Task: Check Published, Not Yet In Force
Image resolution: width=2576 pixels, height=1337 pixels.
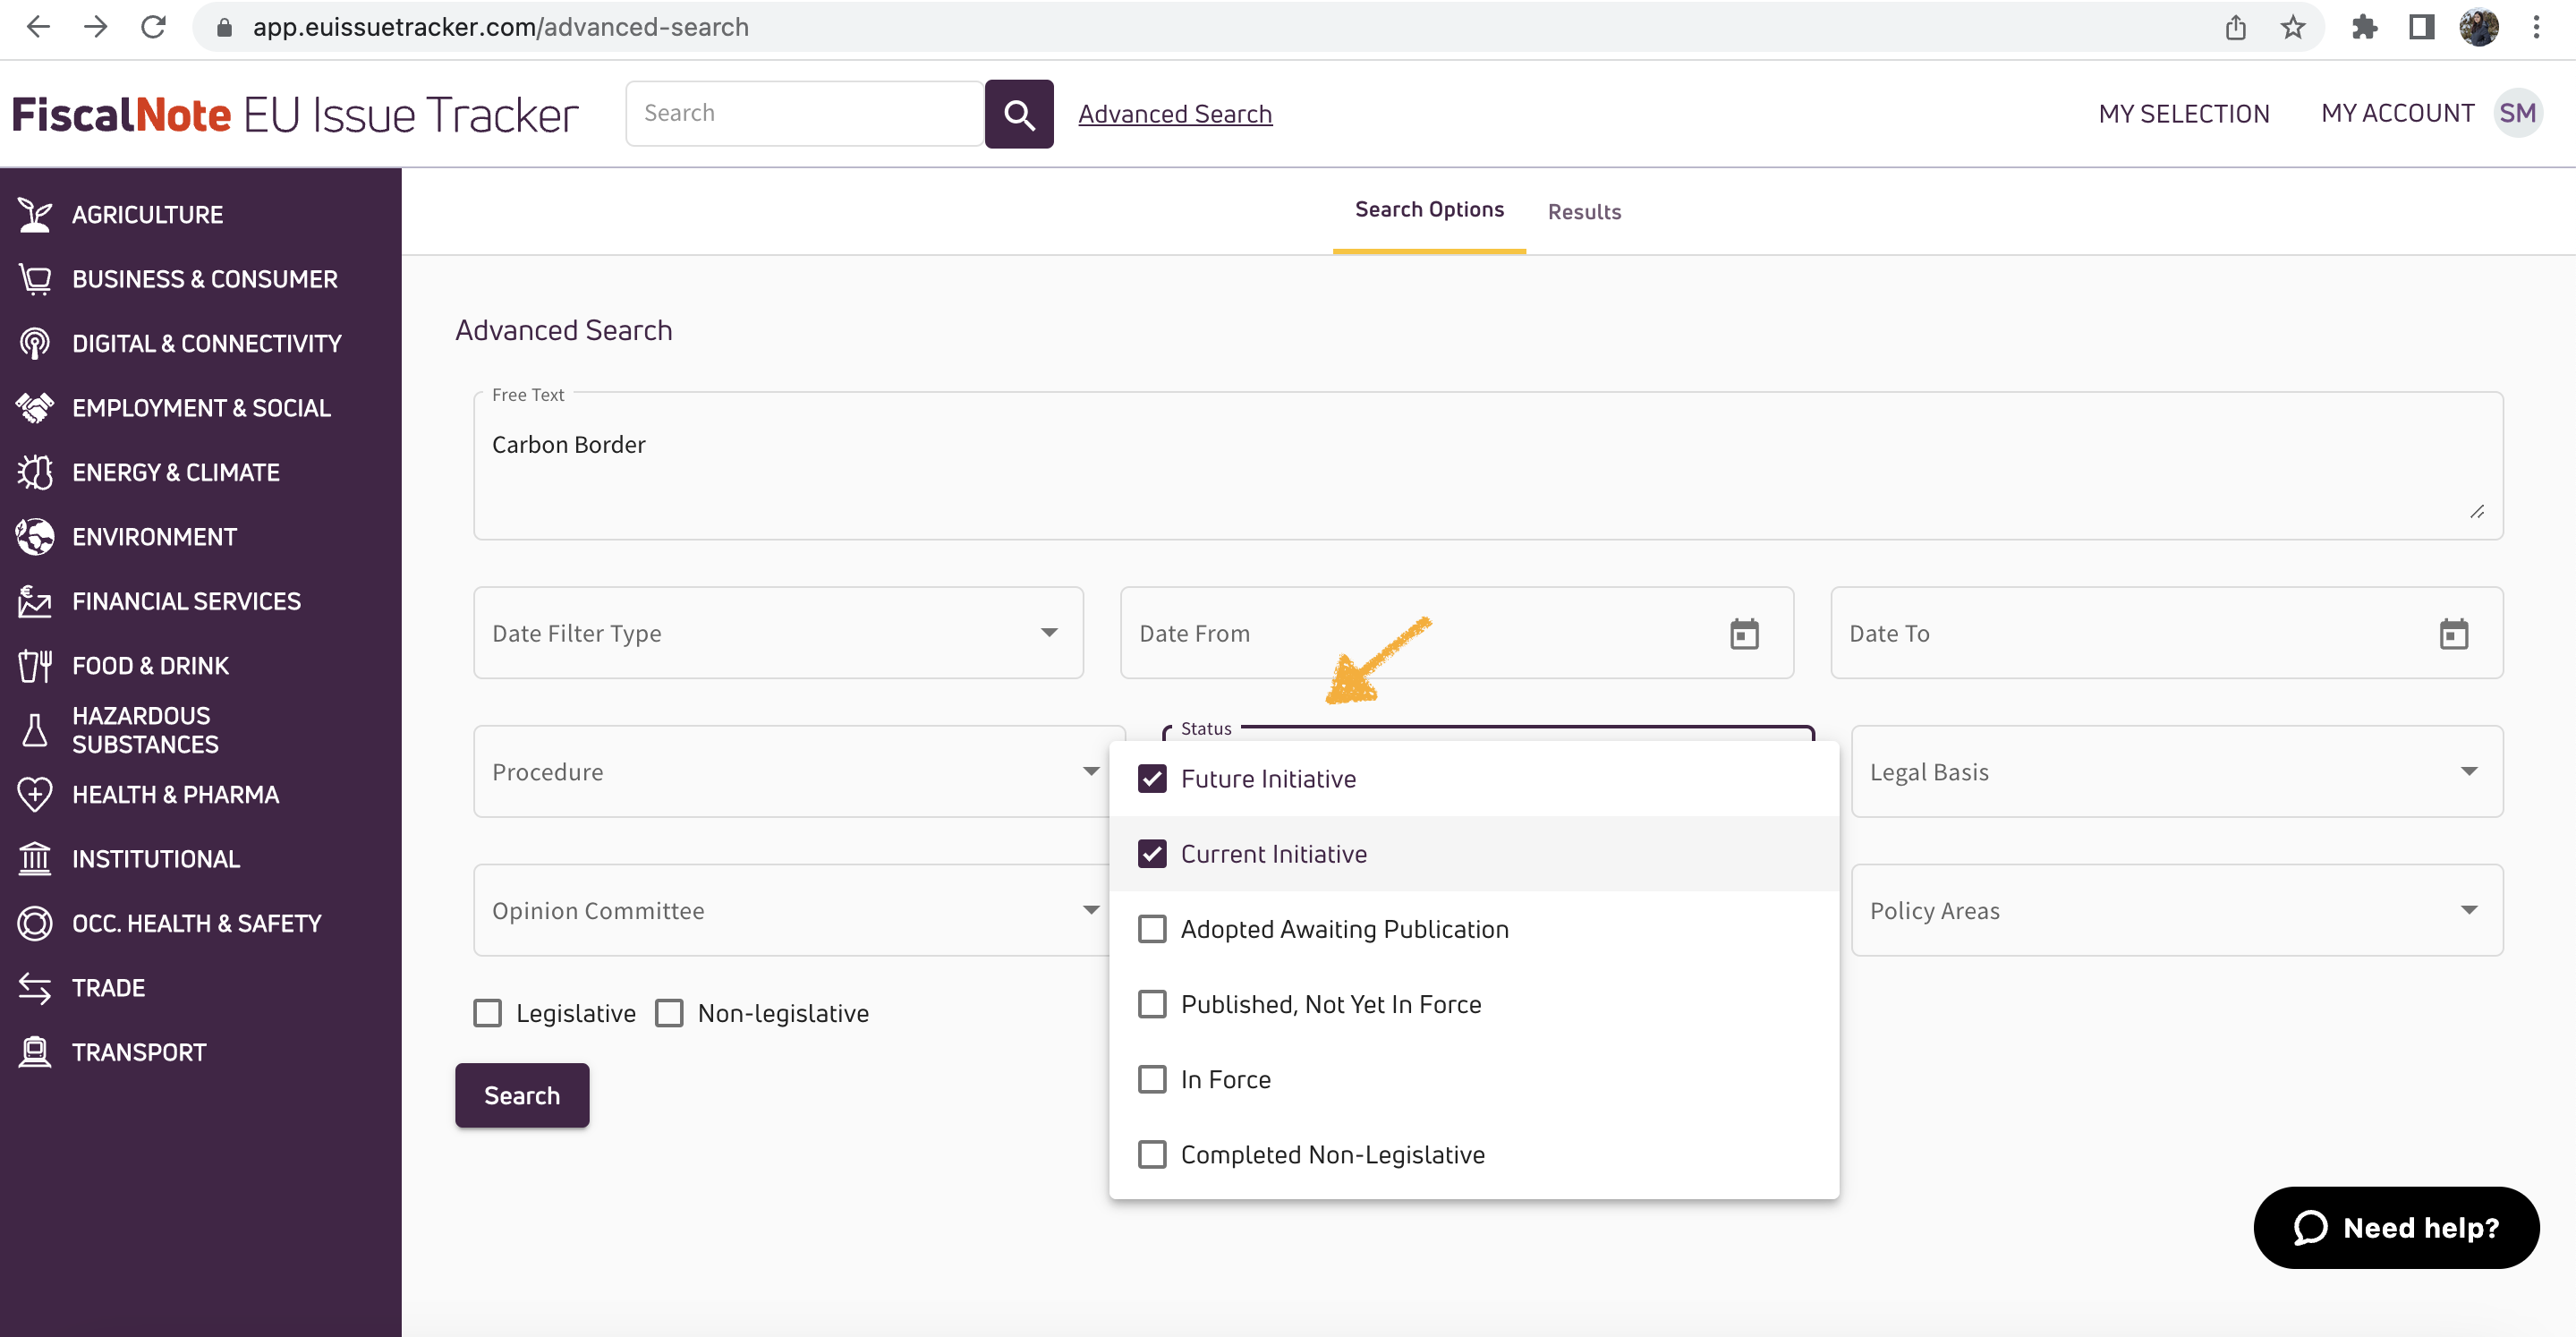Action: pos(1152,1004)
